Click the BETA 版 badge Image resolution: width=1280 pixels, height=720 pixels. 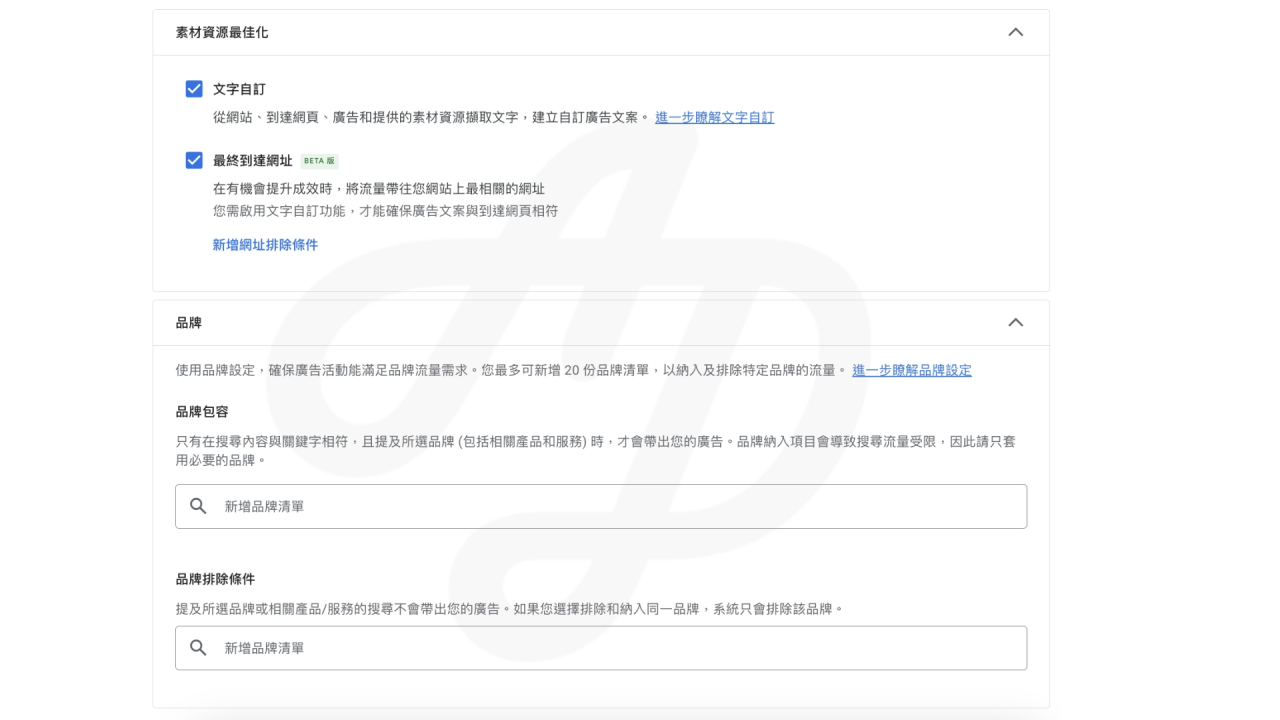click(x=320, y=161)
